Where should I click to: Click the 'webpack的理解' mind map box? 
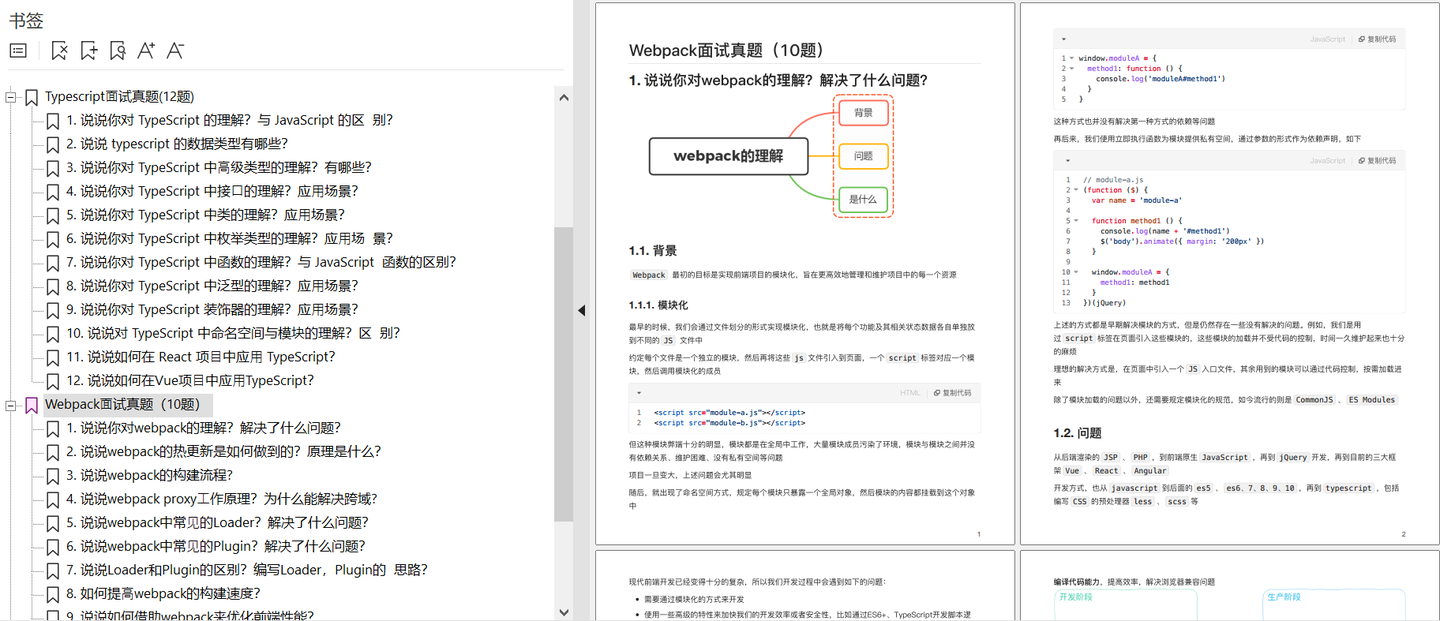pos(727,156)
